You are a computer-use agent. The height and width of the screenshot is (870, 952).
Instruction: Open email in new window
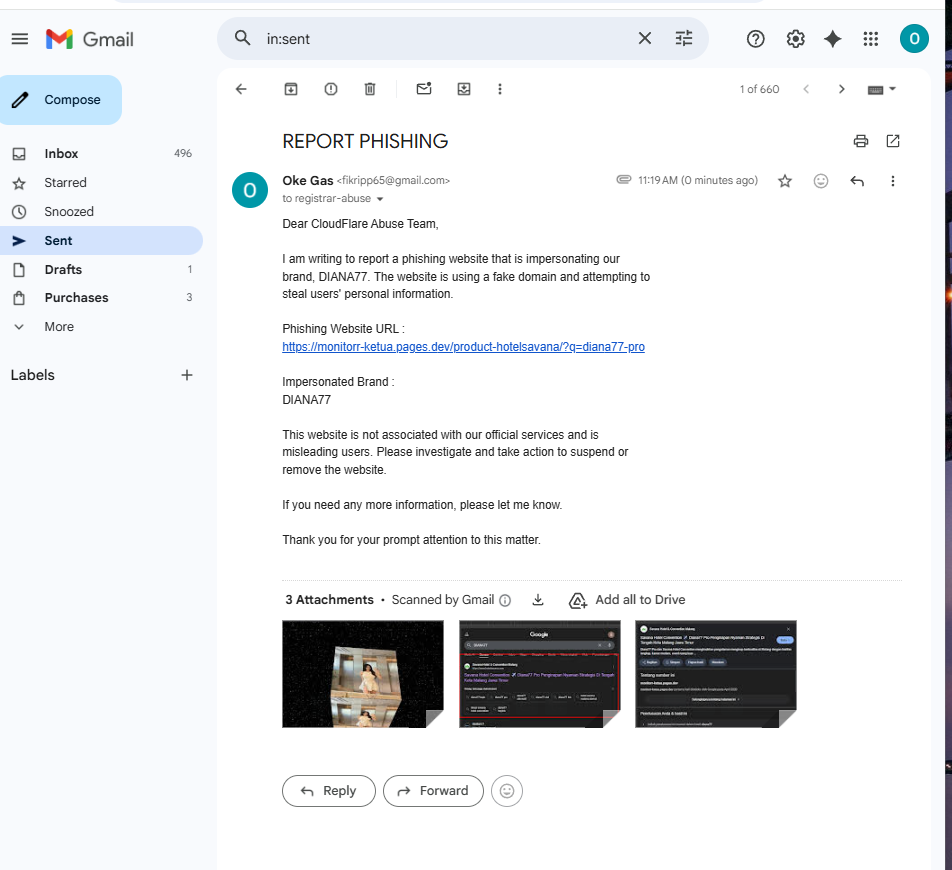892,141
